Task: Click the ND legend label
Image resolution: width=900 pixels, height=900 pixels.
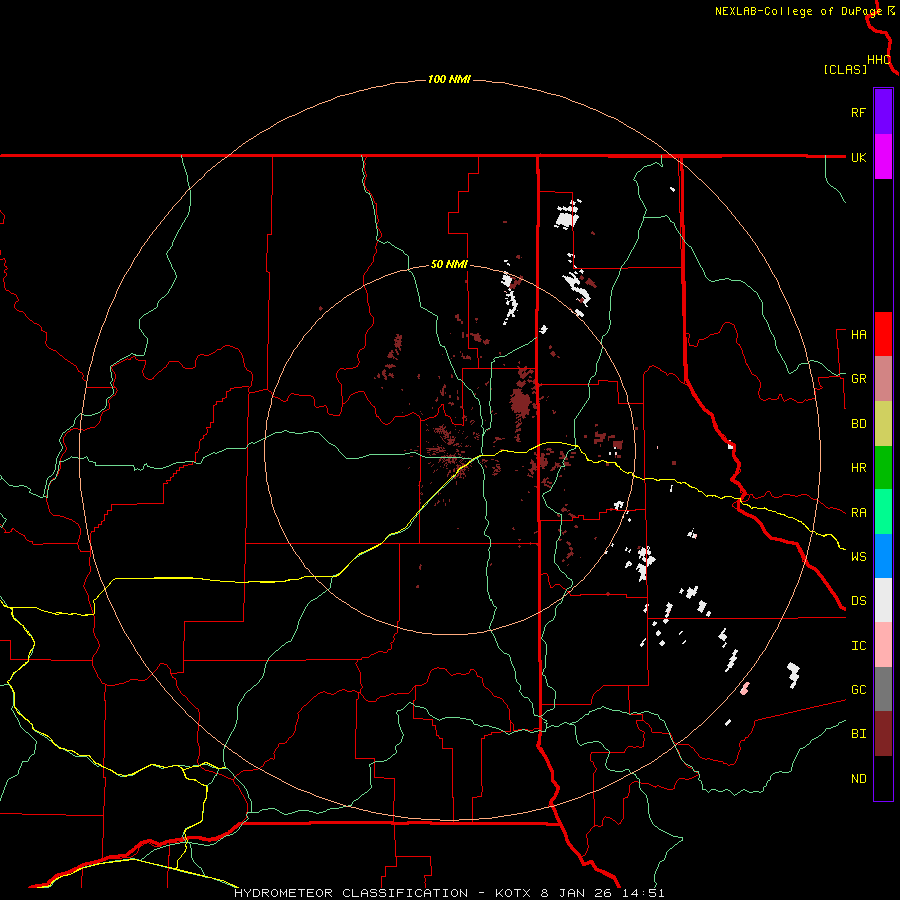Action: [x=858, y=779]
